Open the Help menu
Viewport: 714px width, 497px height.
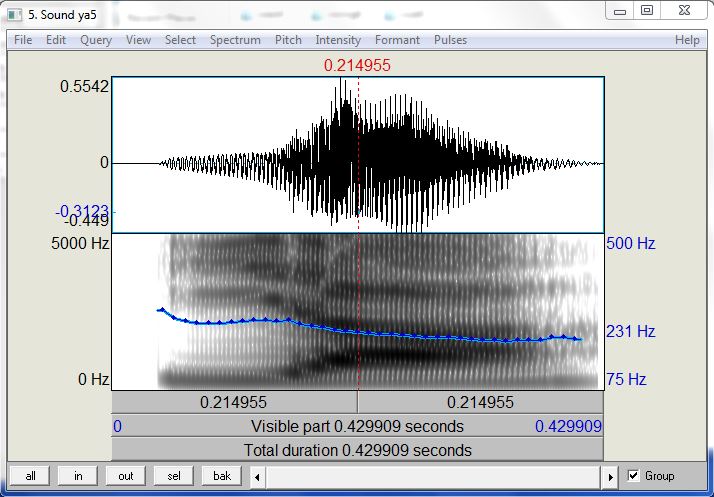(687, 40)
